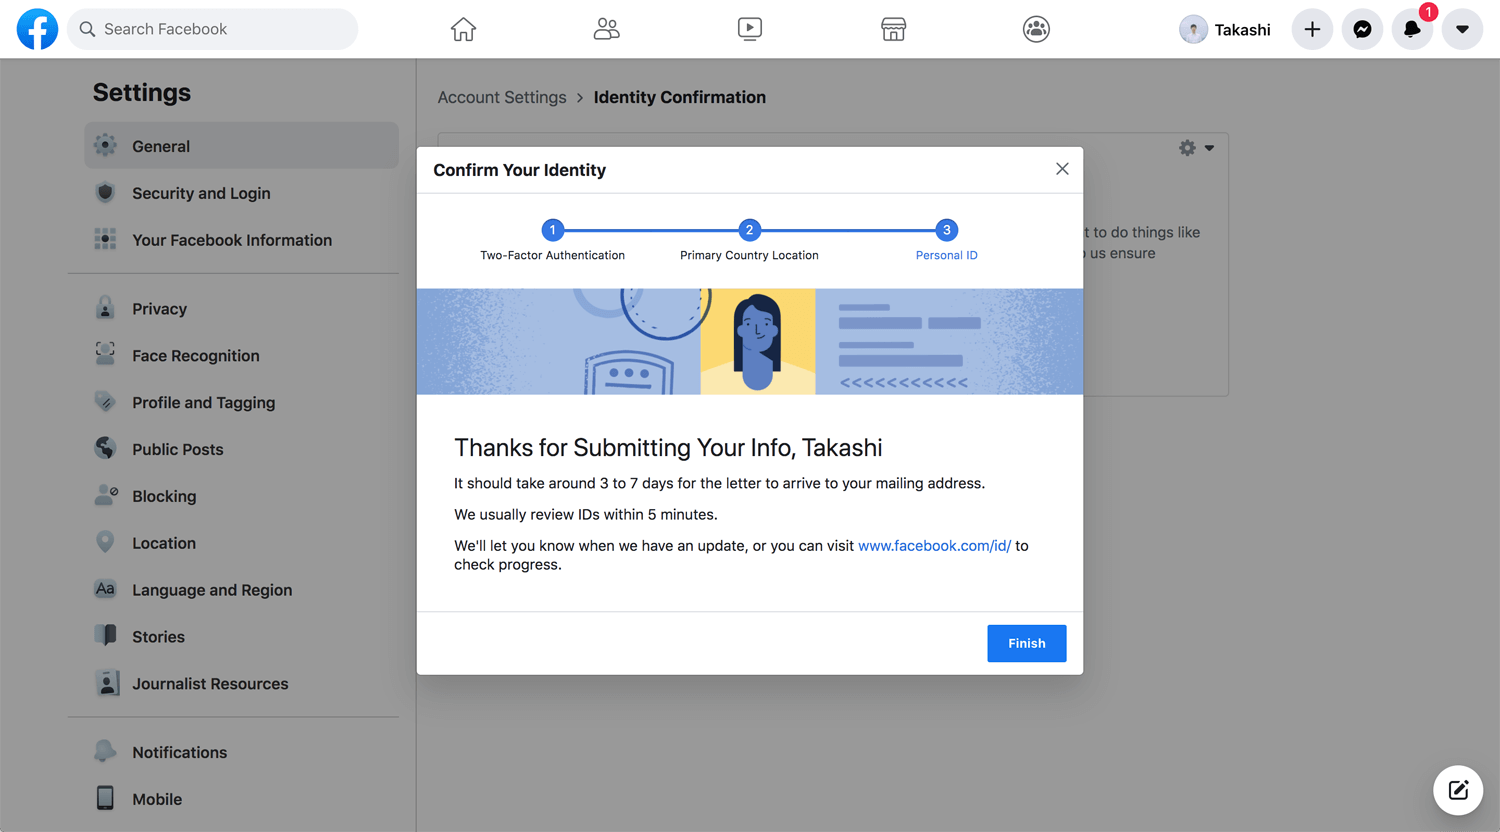The height and width of the screenshot is (832, 1500).
Task: Open Mobile settings
Action: (x=241, y=799)
